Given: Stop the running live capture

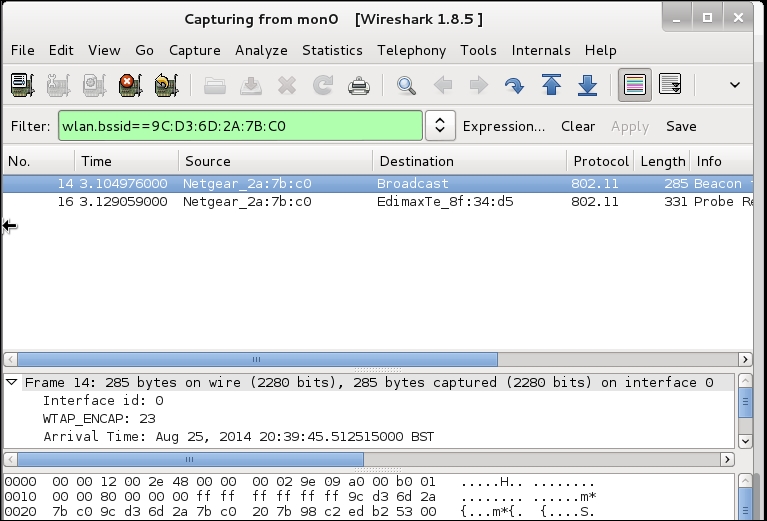Looking at the screenshot, I should pyautogui.click(x=130, y=85).
